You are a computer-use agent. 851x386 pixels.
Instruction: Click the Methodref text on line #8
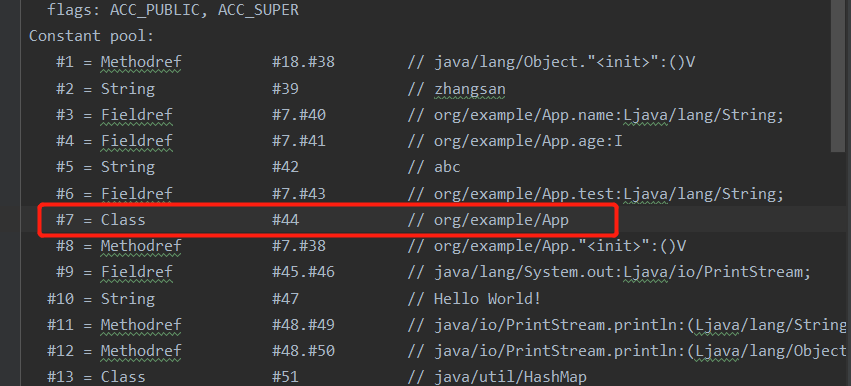point(141,246)
